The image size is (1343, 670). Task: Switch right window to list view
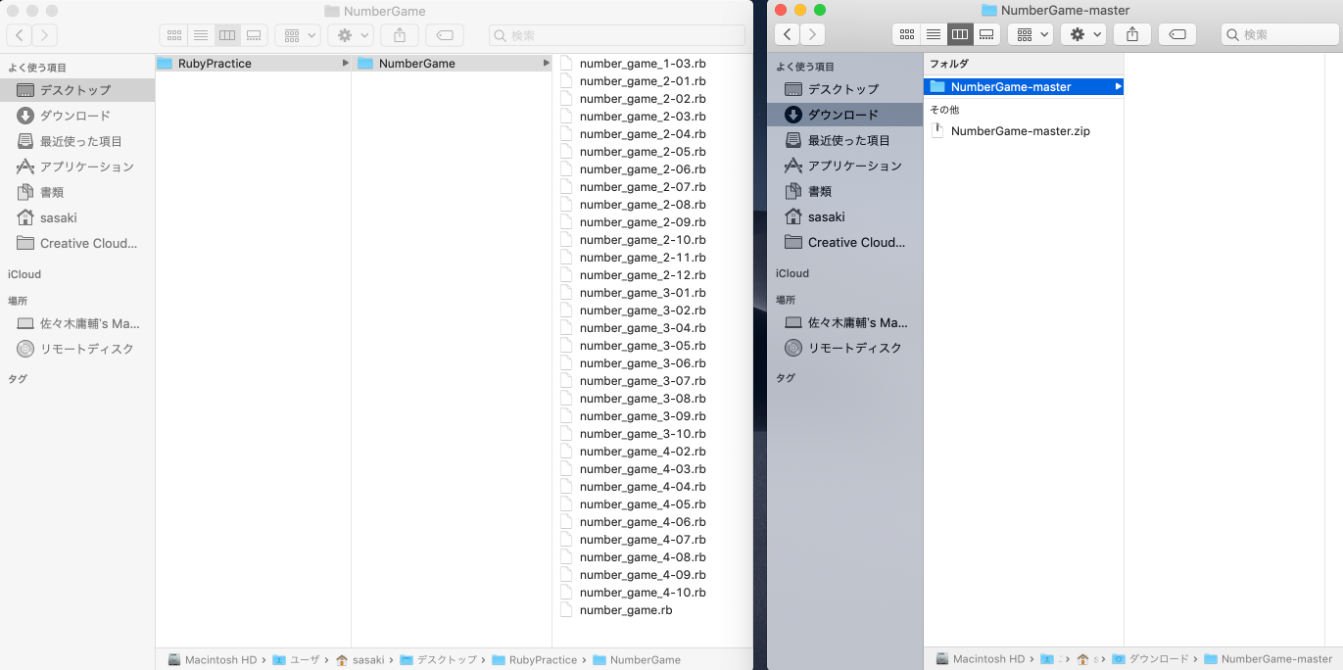(x=934, y=34)
